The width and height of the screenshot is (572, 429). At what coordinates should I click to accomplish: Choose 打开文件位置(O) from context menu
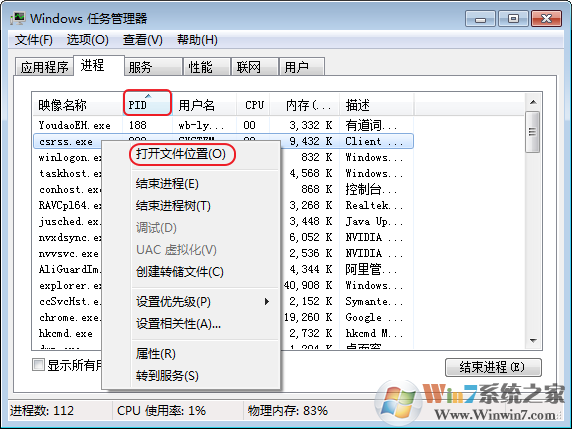(x=181, y=154)
